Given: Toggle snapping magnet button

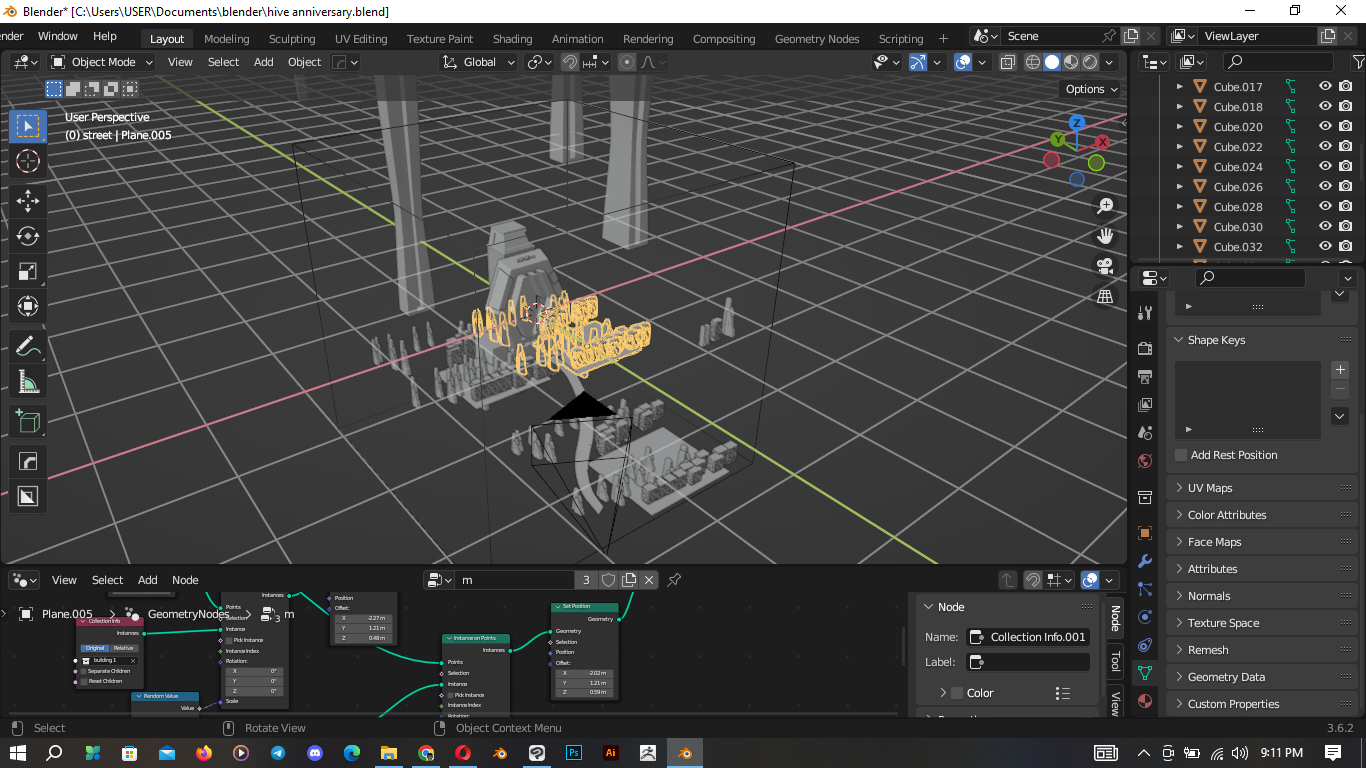Looking at the screenshot, I should [x=569, y=62].
